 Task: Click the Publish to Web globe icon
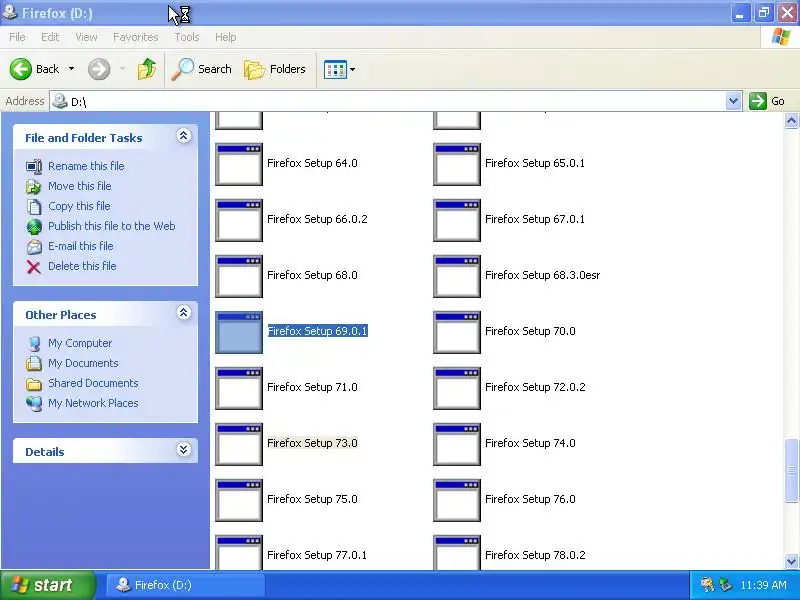tap(34, 227)
